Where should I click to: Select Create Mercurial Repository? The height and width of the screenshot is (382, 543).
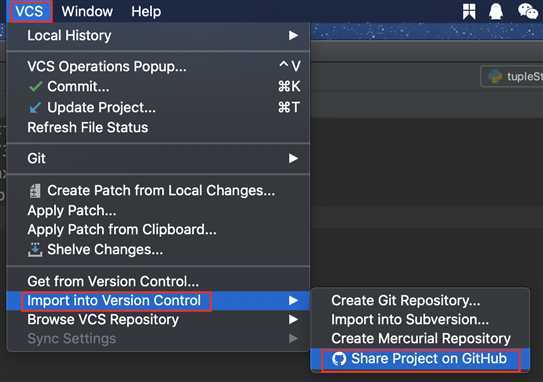tap(421, 339)
